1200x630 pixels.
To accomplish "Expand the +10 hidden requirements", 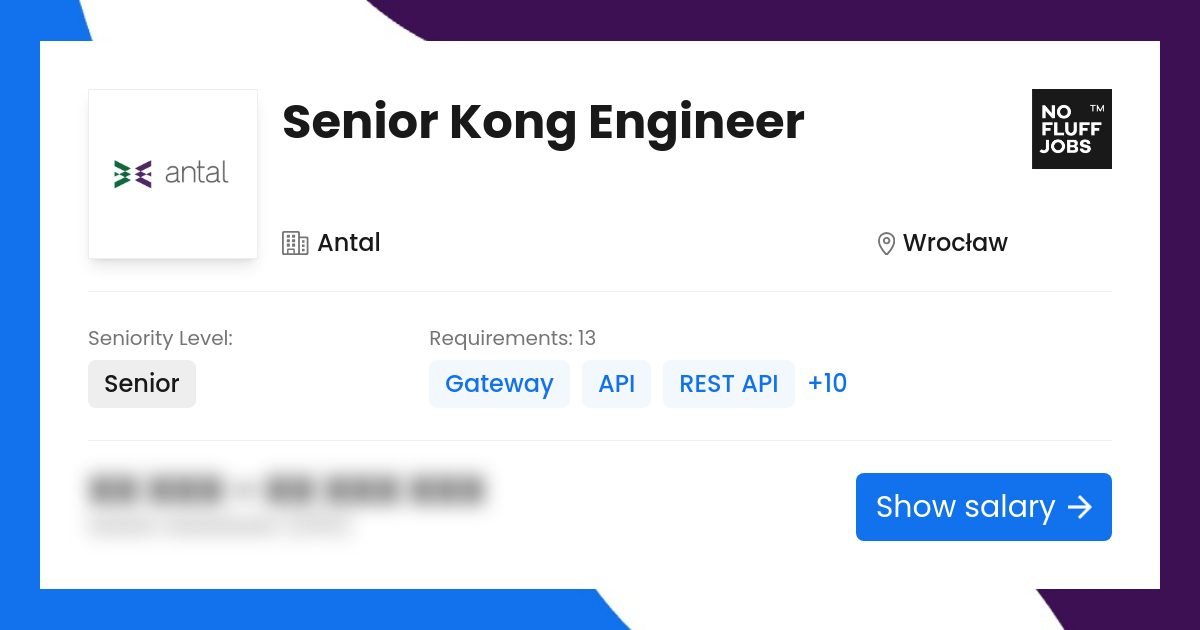I will [x=827, y=383].
